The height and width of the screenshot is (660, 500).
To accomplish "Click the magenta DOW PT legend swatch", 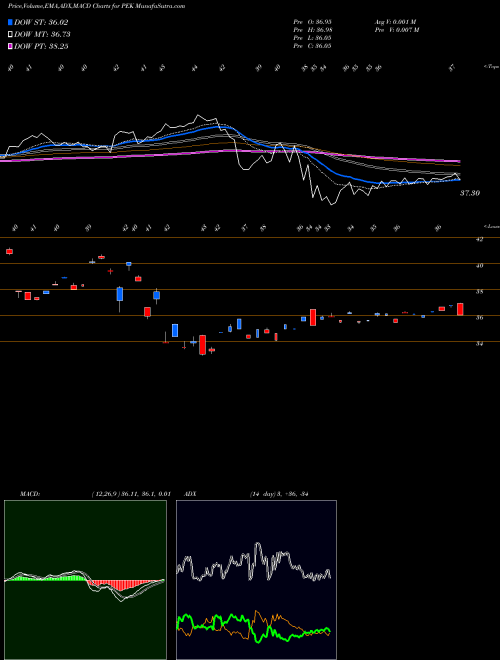I will pyautogui.click(x=11, y=46).
